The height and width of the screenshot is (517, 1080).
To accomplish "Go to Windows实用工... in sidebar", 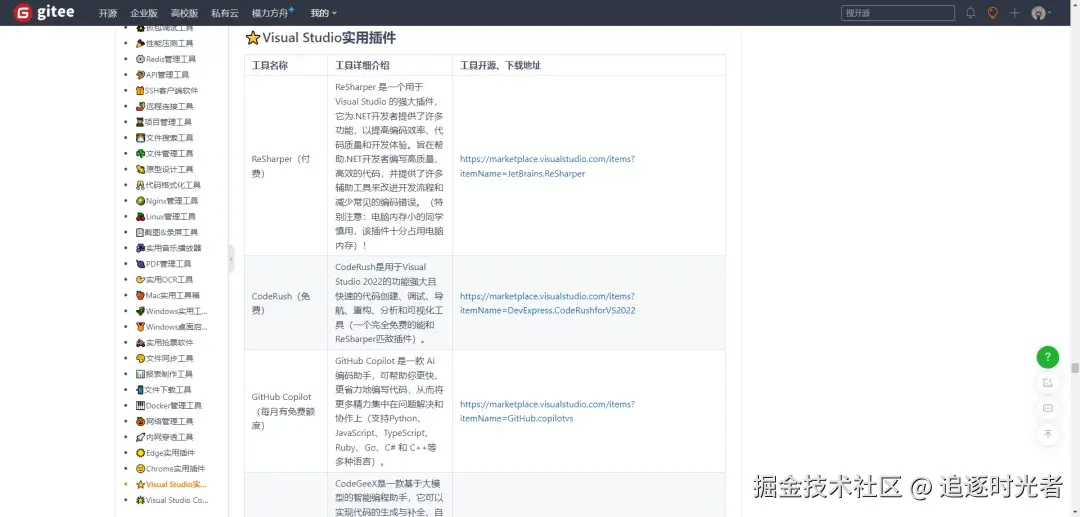I will 172,311.
